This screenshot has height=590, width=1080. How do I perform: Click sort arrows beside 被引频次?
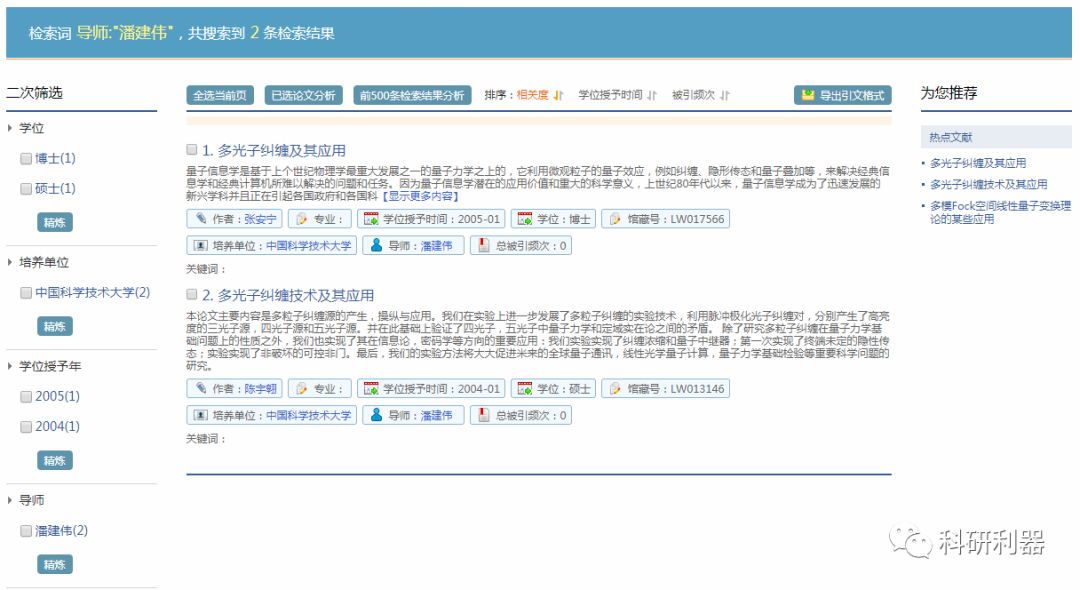click(725, 96)
